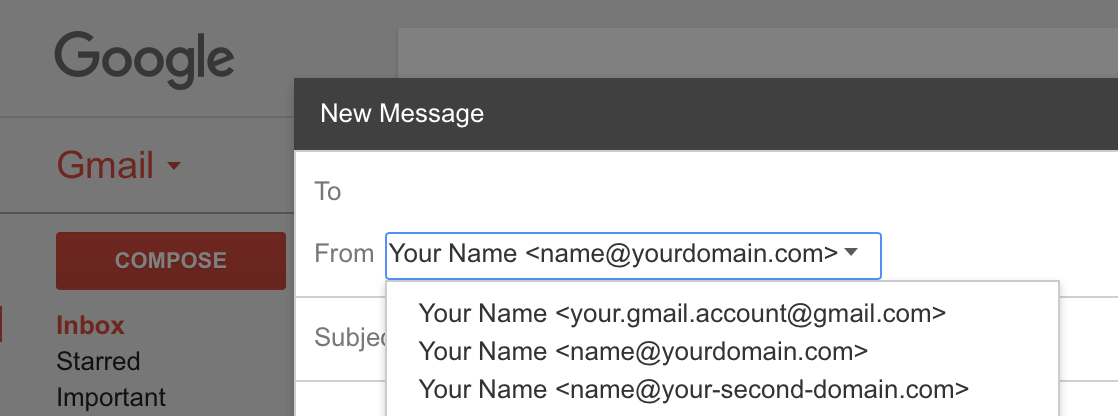Click the mail search box at top
Viewport: 1118px width, 416px height.
pos(757,54)
